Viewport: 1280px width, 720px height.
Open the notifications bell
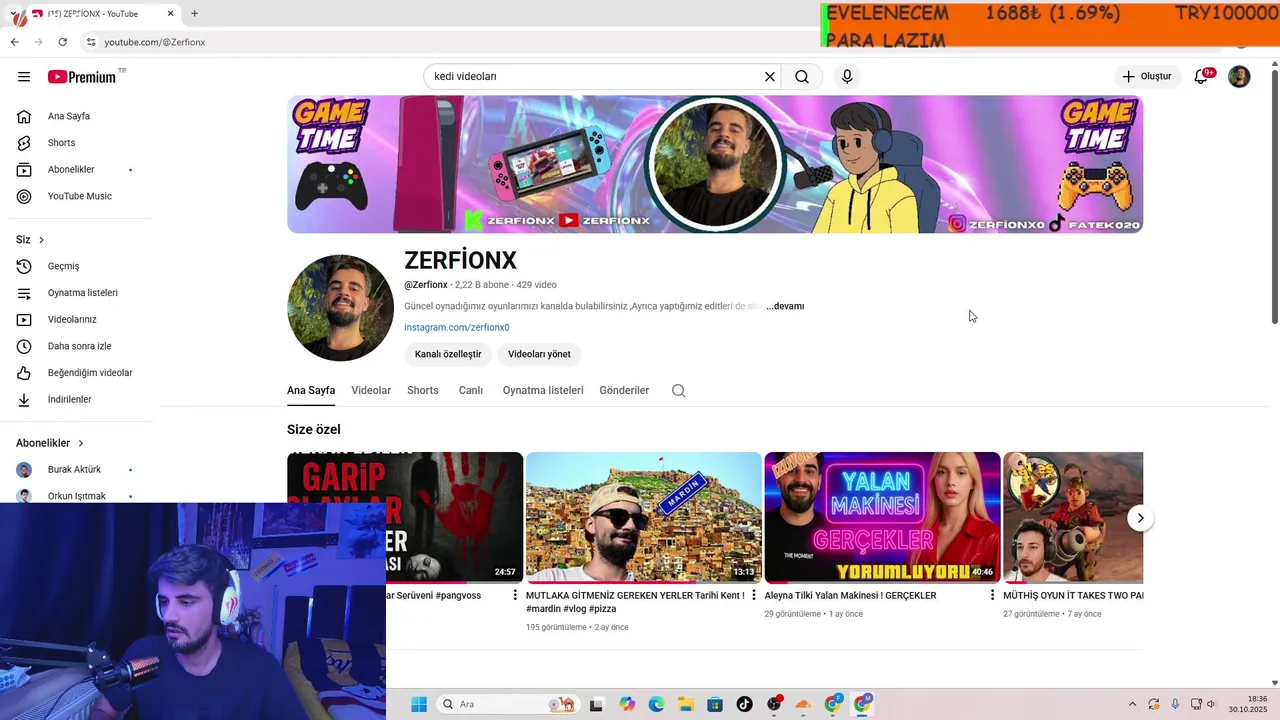point(1202,77)
